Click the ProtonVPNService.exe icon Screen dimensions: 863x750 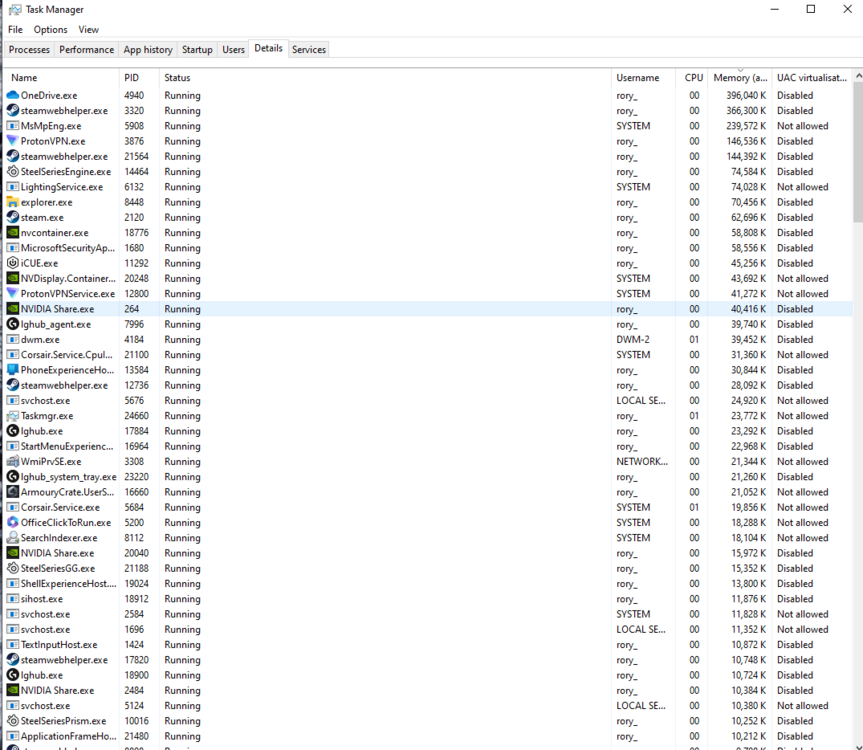(x=13, y=294)
